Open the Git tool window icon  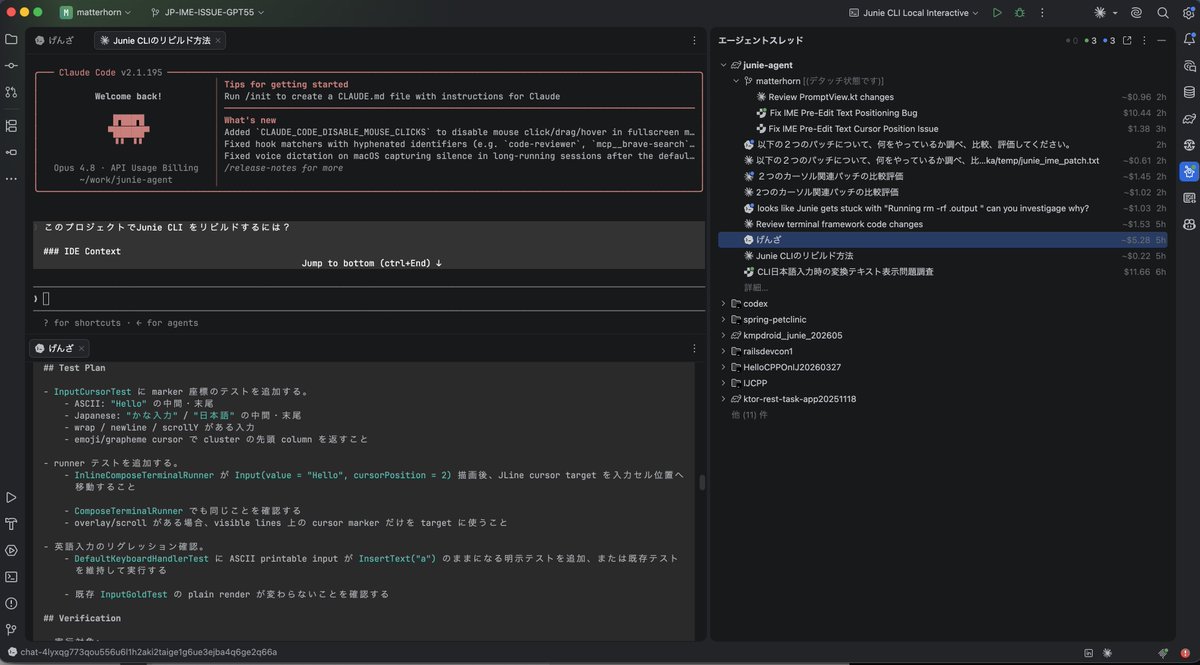click(12, 629)
